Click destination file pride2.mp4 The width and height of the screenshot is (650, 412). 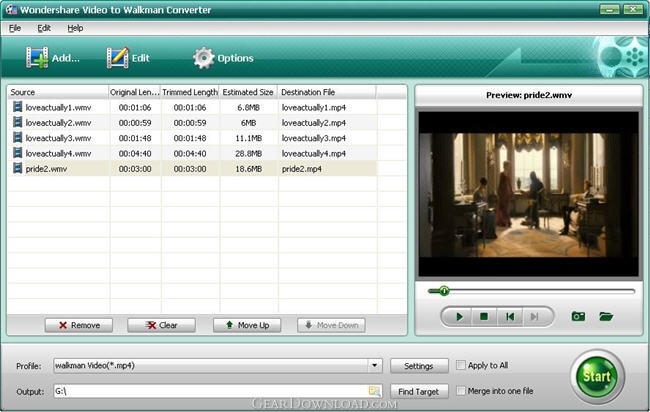302,169
